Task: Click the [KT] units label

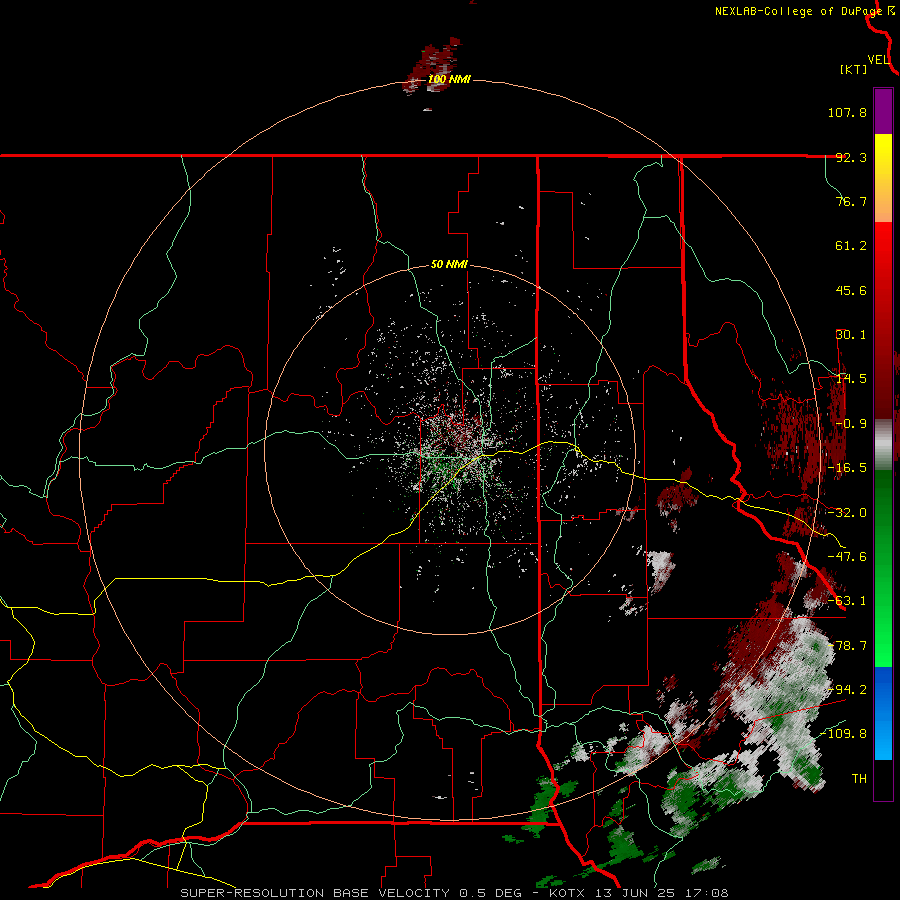Action: click(854, 69)
